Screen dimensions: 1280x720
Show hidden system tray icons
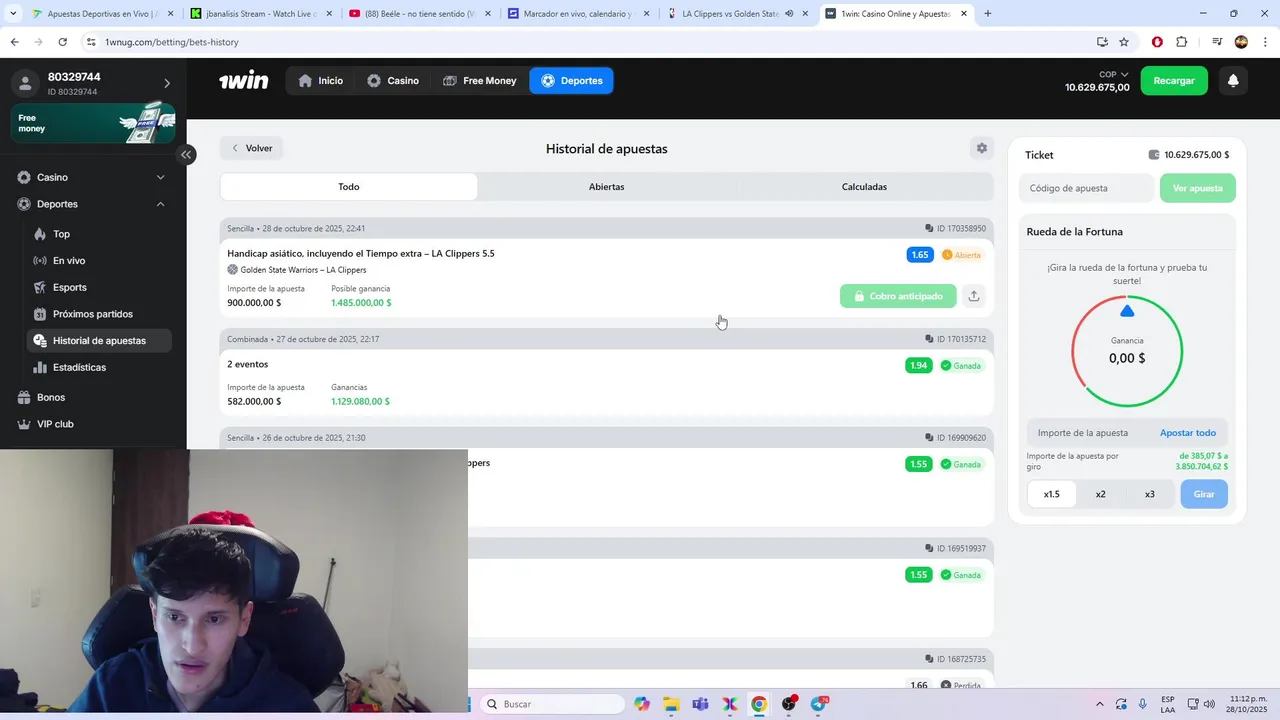1100,704
